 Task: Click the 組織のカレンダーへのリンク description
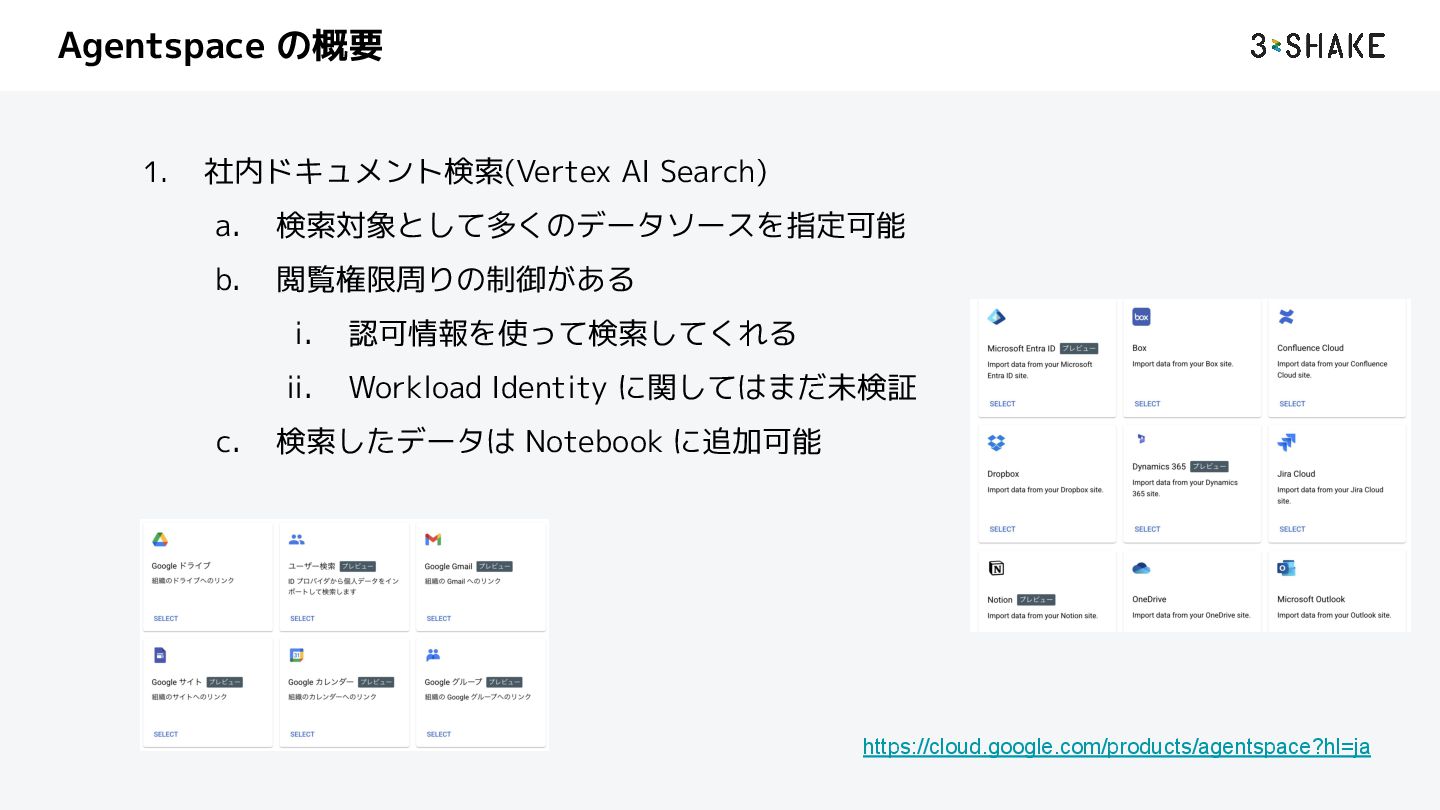coord(332,697)
